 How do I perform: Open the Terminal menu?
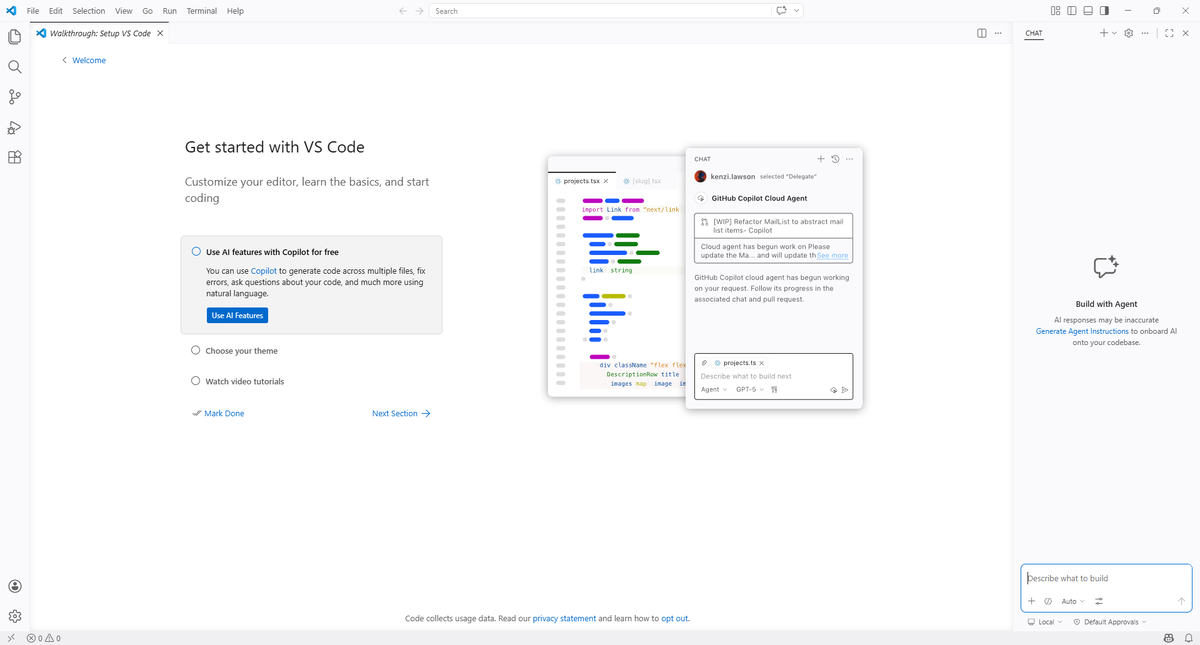pos(202,11)
